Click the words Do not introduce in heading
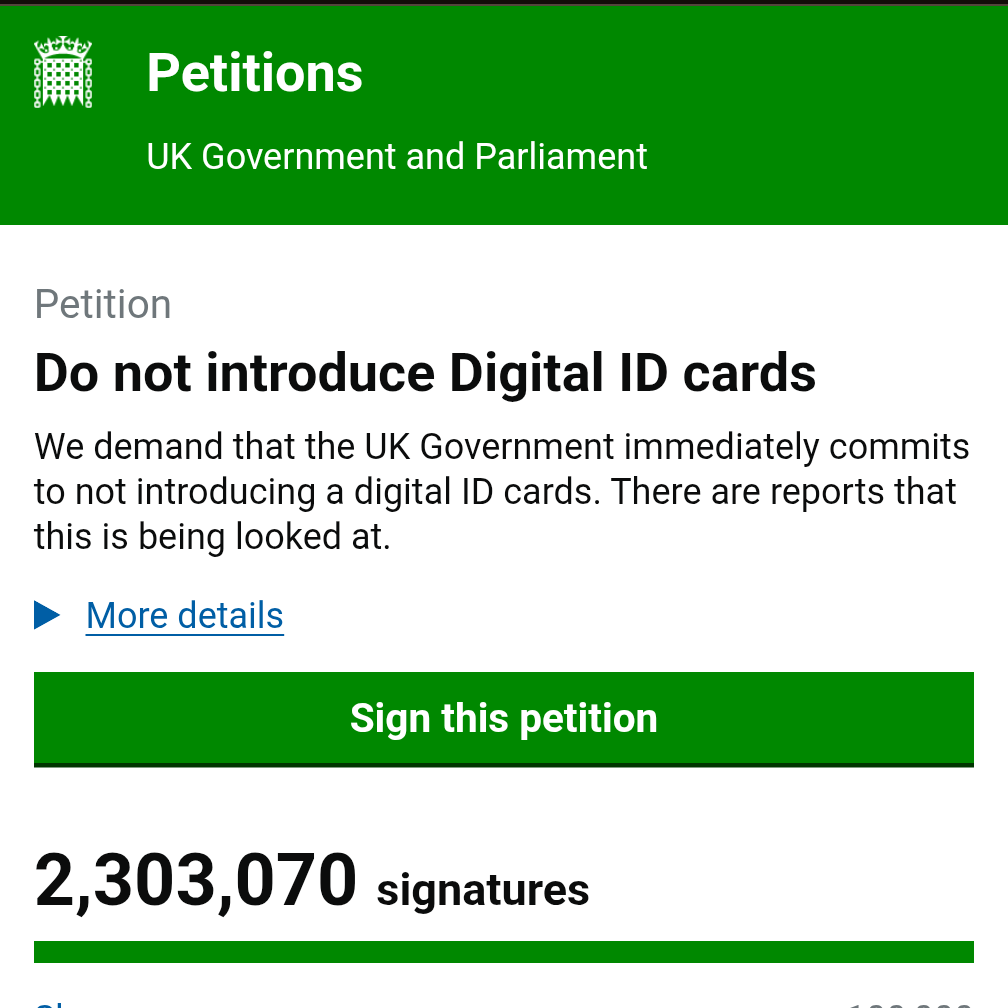 [x=234, y=373]
